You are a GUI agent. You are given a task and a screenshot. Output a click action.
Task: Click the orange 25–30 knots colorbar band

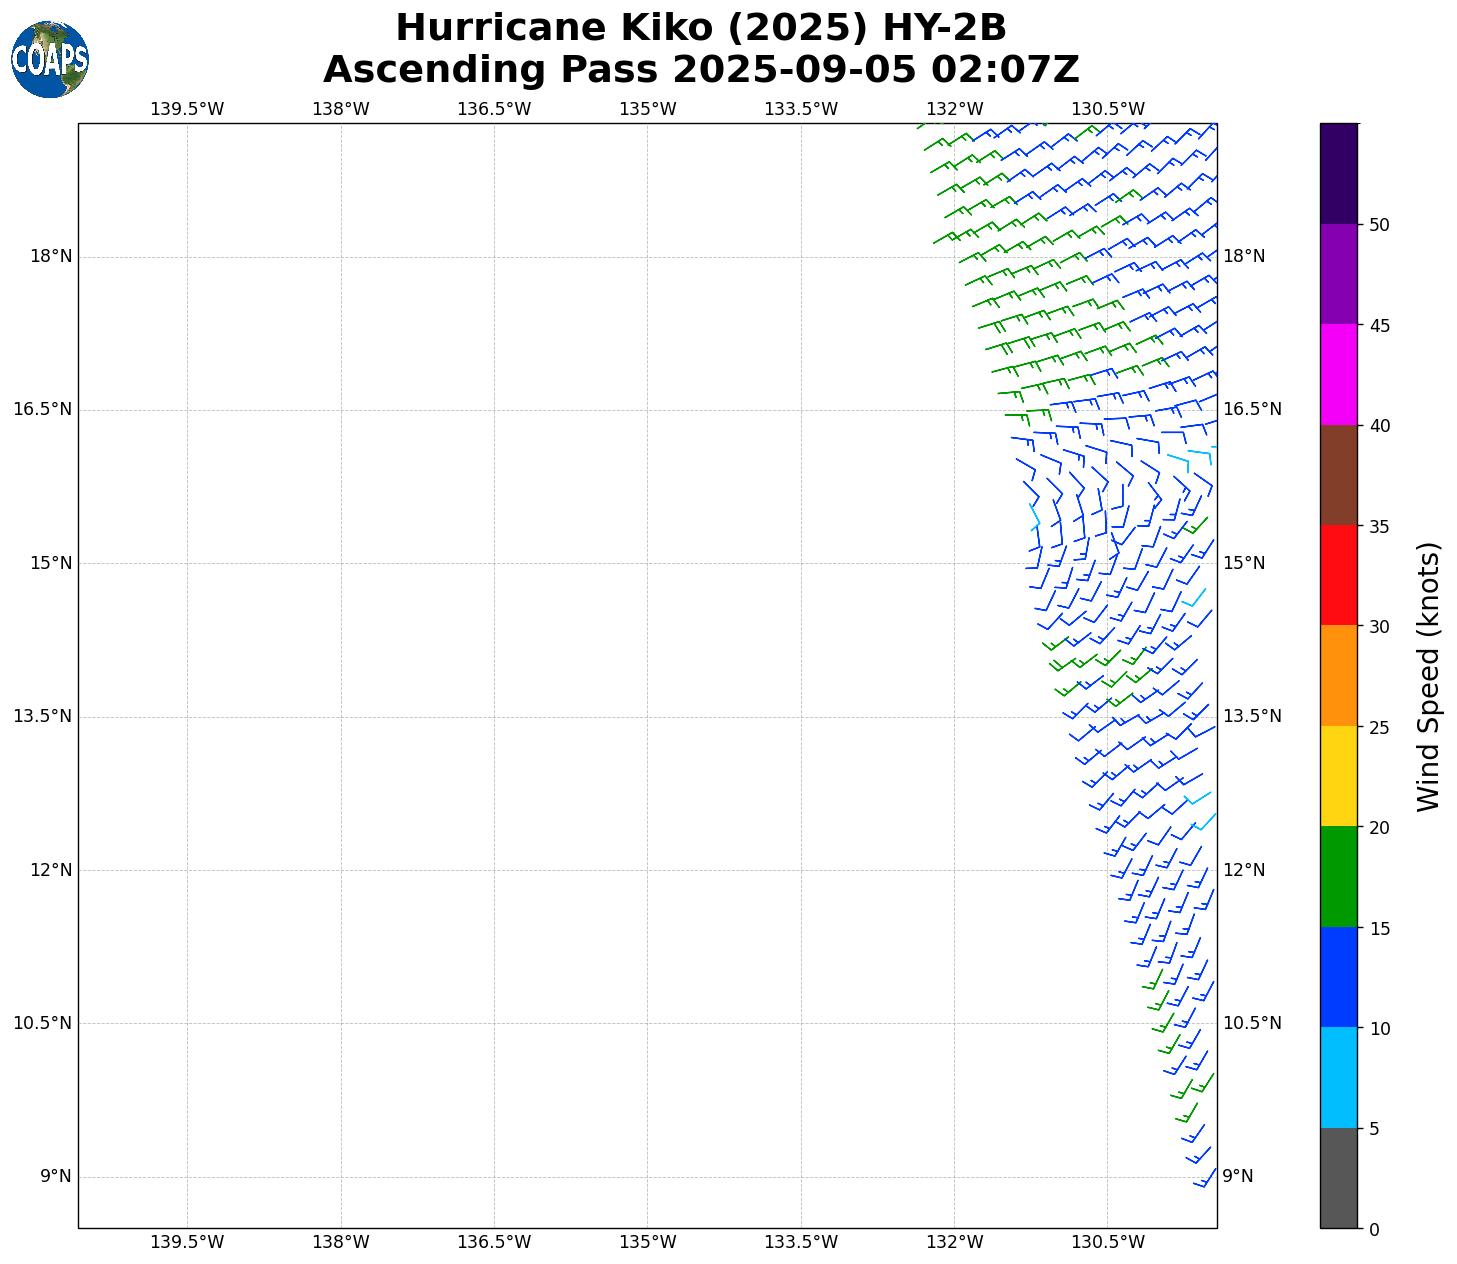[x=1338, y=675]
